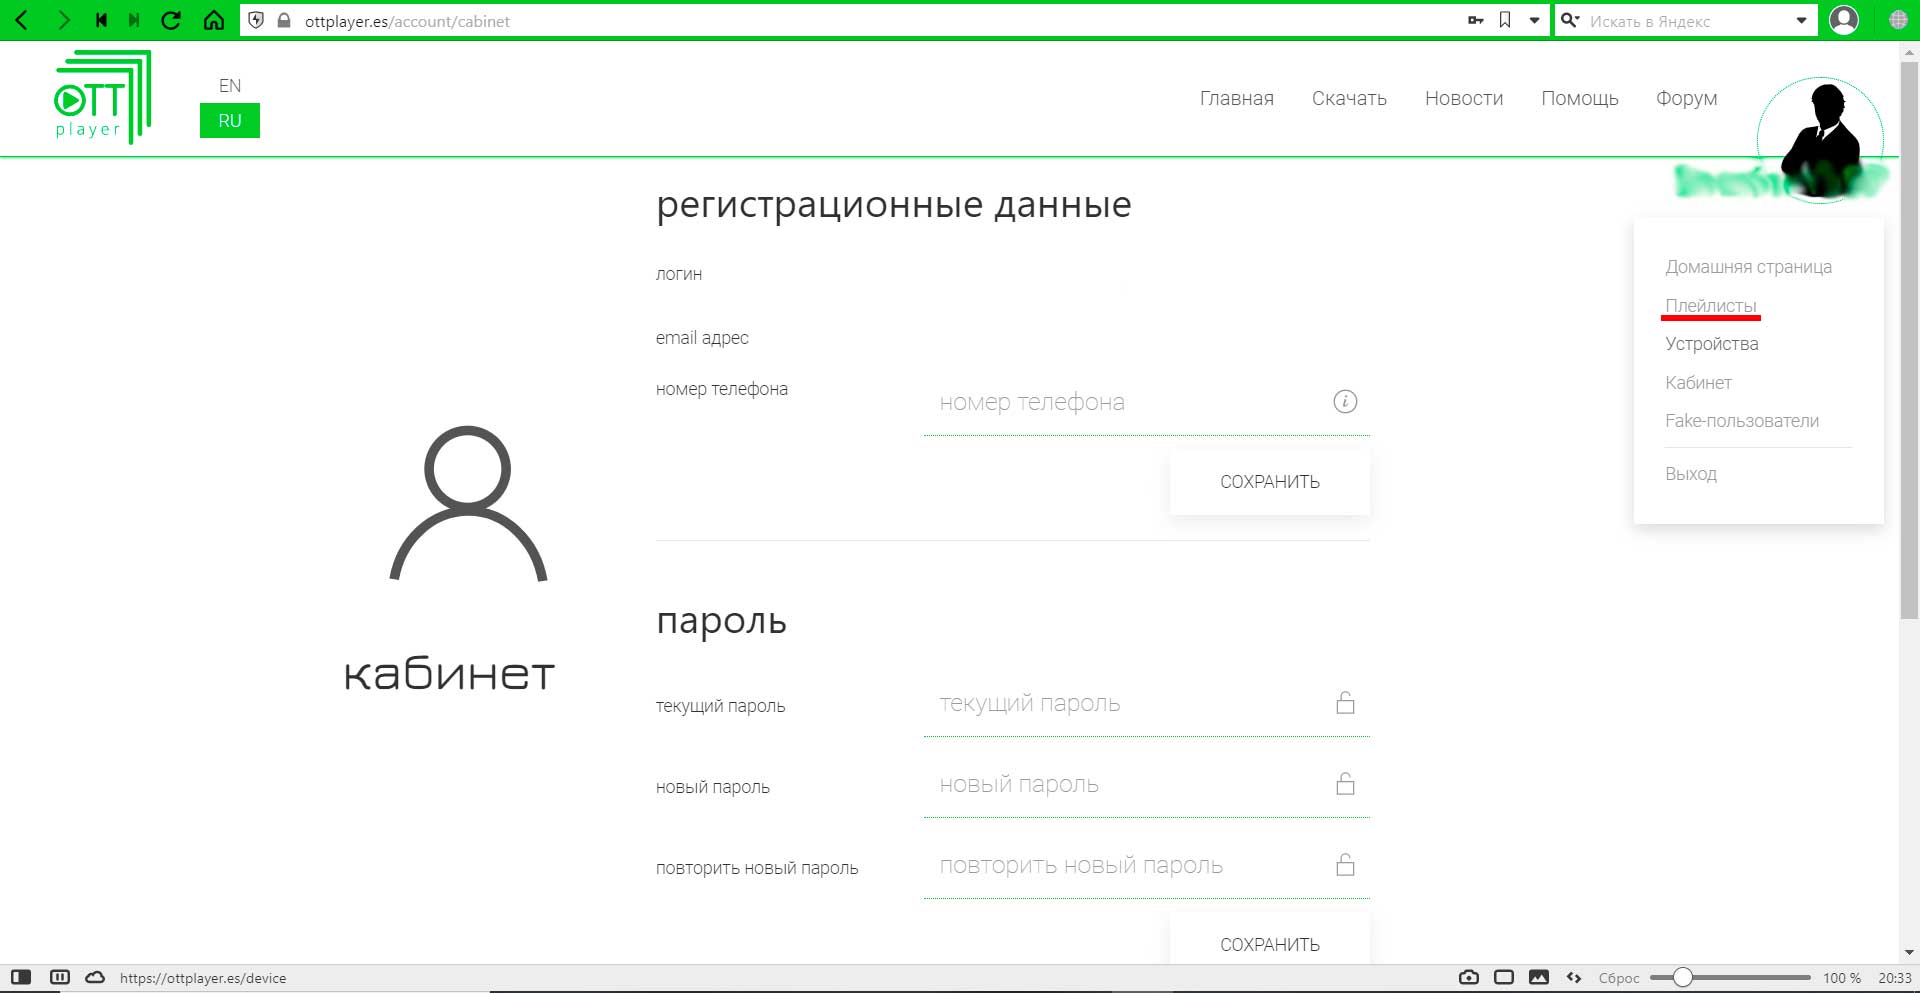Reset zoom with Сброс button
Viewport: 1920px width, 993px height.
click(1619, 978)
